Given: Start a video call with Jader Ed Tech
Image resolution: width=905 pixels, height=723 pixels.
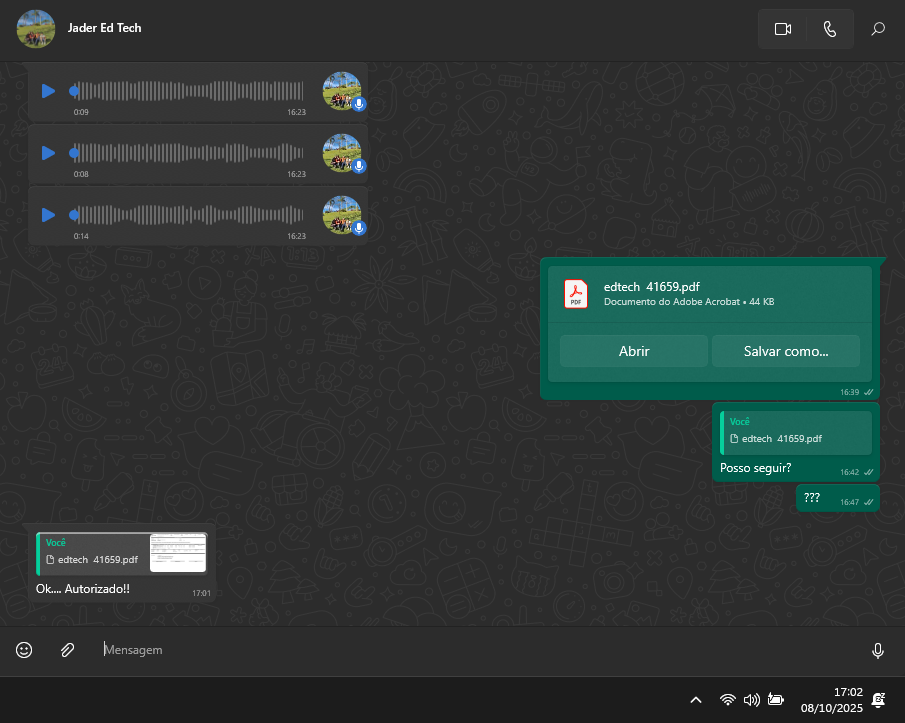Looking at the screenshot, I should 782,29.
